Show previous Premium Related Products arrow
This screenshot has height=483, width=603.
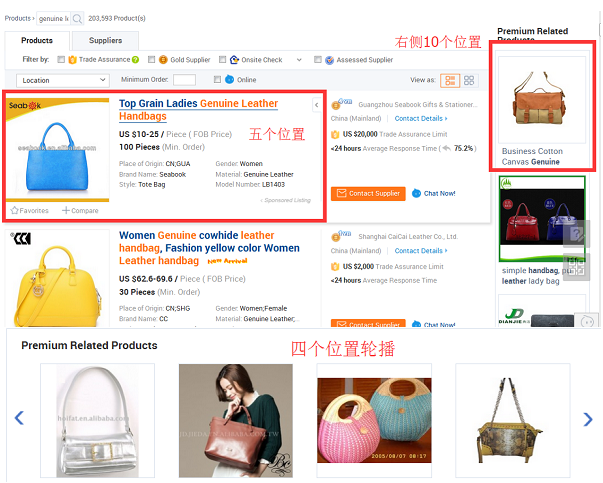pos(19,418)
